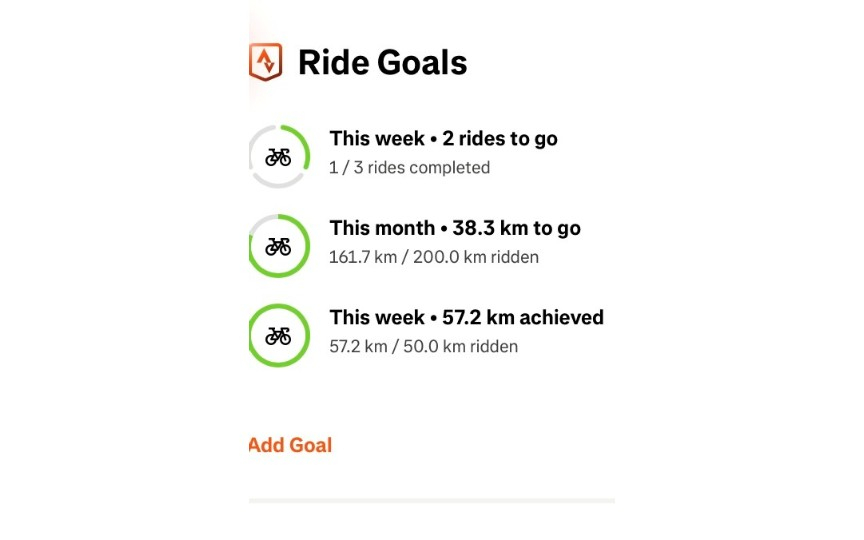The width and height of the screenshot is (864, 540).
Task: Tap the Ride Goals heading
Action: [x=382, y=63]
